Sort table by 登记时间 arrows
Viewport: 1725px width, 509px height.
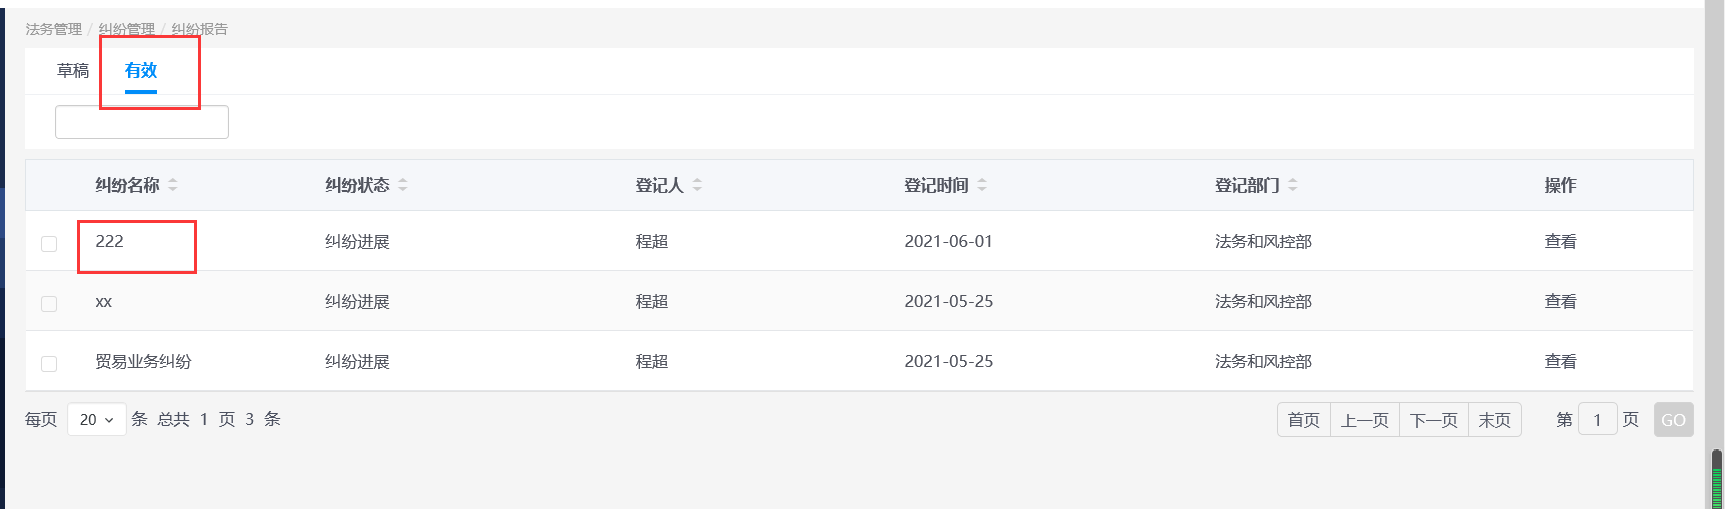982,185
